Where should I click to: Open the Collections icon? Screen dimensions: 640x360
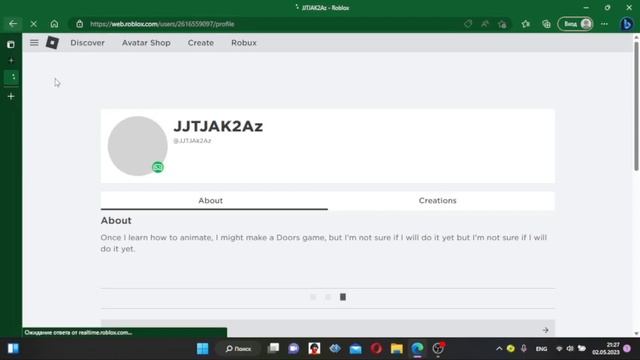tap(546, 24)
